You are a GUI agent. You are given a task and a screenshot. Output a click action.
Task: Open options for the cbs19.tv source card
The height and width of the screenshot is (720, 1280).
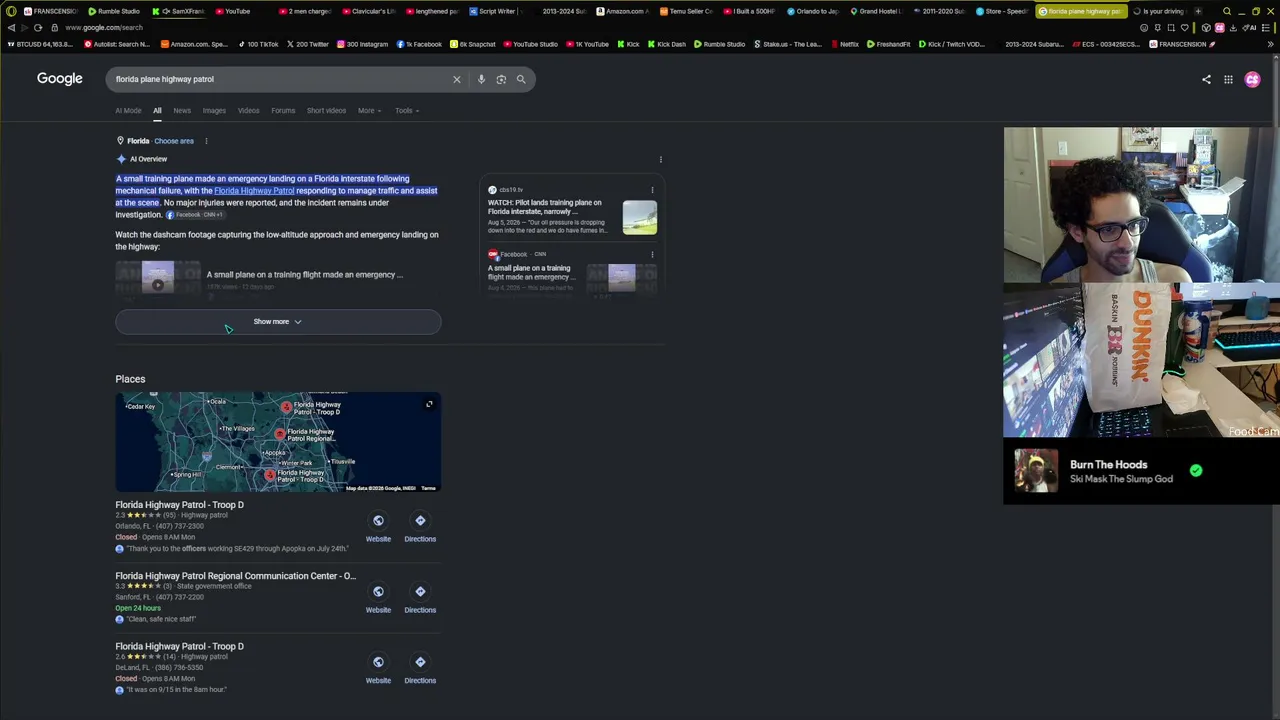tap(652, 190)
